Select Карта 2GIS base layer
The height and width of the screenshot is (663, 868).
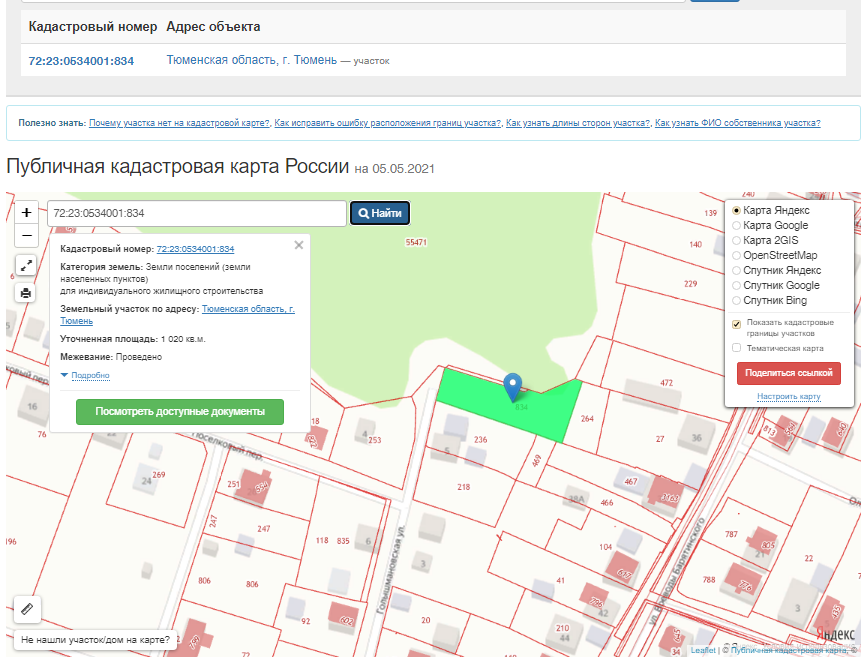click(x=736, y=240)
